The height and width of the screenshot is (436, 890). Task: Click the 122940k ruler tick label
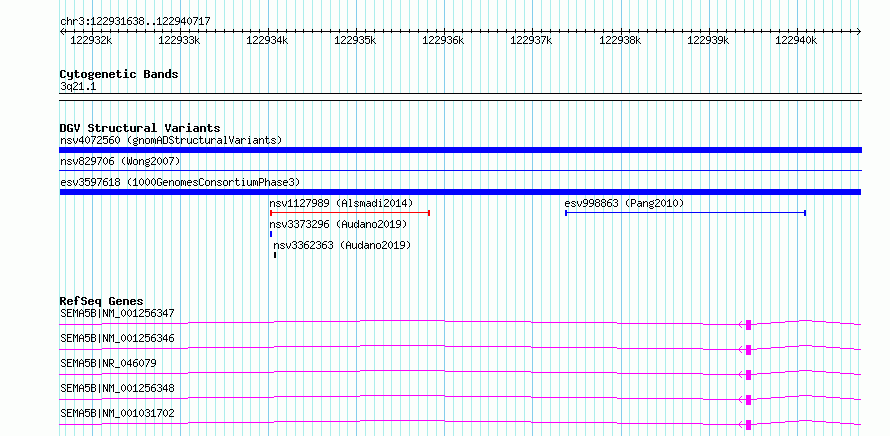pos(796,40)
